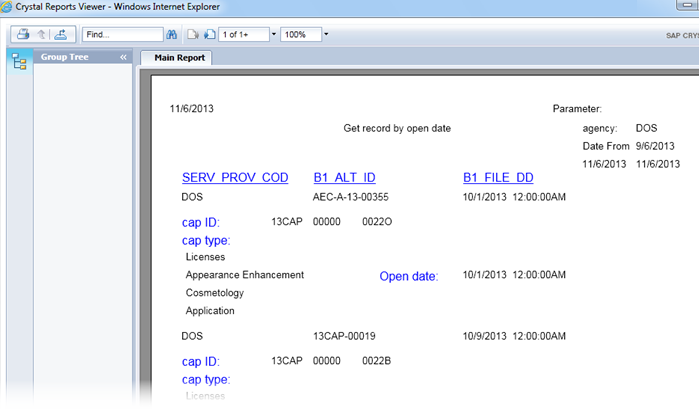Viewport: 699px width, 410px height.
Task: Select the AEC-A-13-00355 record ID
Action: click(350, 198)
